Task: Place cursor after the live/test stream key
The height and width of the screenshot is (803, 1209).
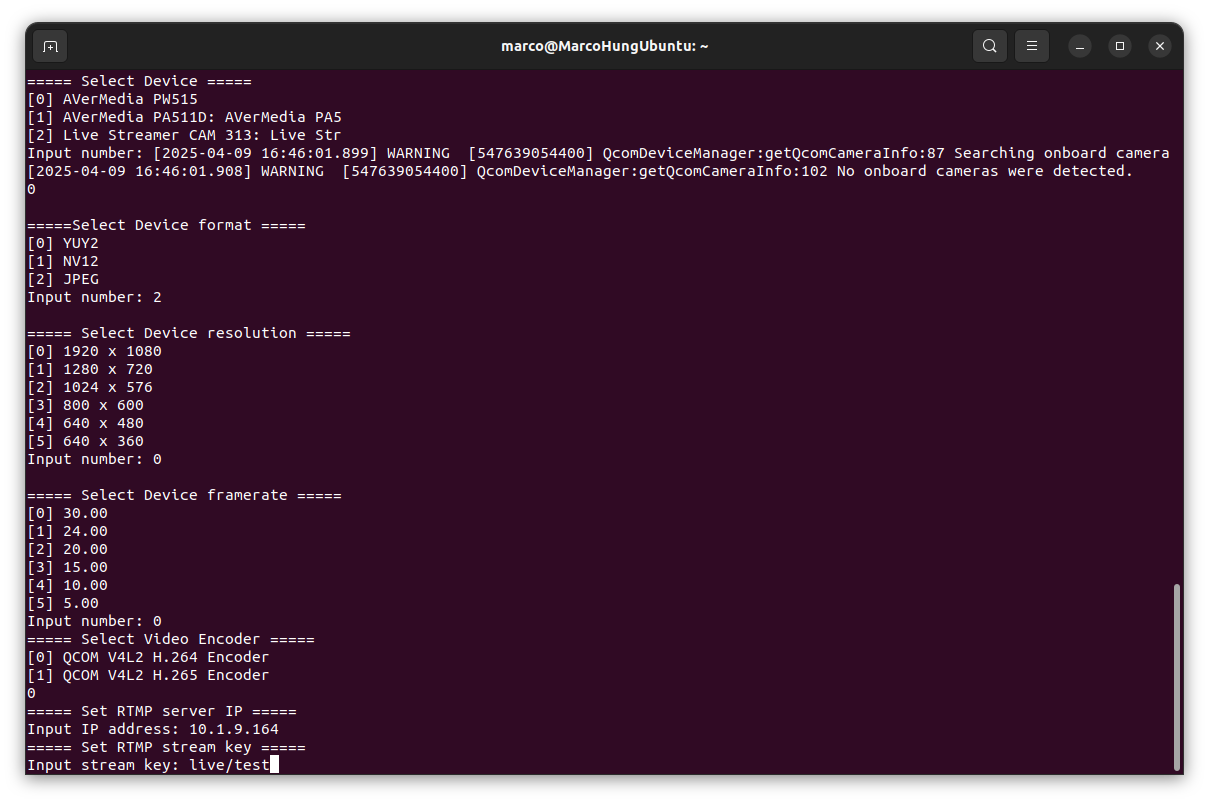Action: point(273,765)
